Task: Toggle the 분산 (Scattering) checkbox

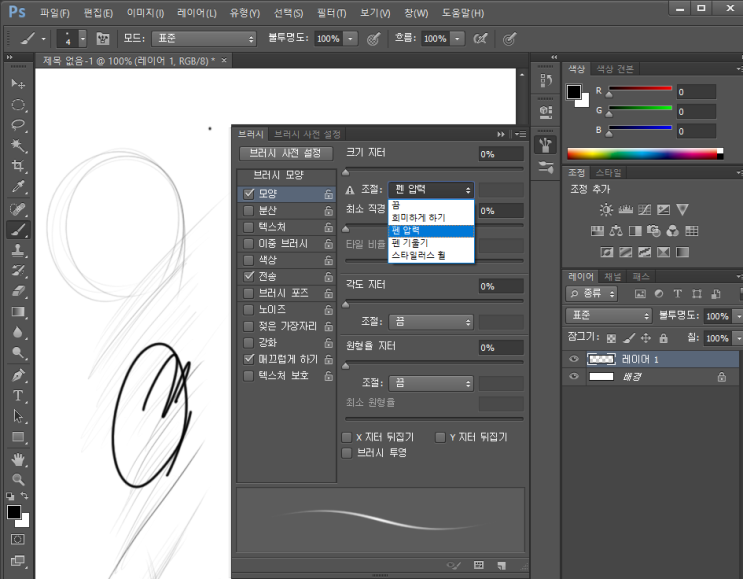Action: [249, 210]
